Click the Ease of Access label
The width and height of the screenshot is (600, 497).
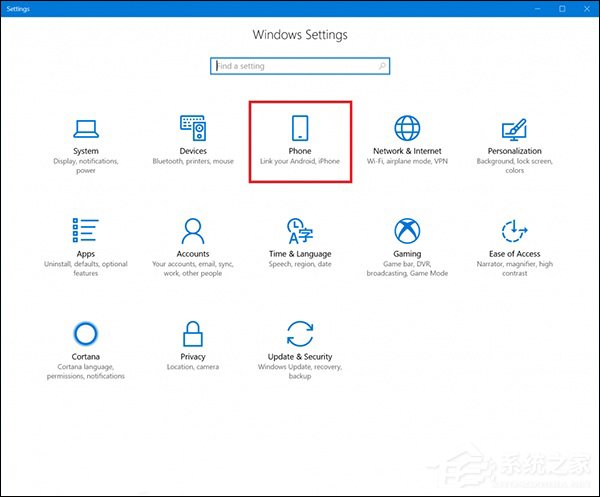pyautogui.click(x=514, y=254)
